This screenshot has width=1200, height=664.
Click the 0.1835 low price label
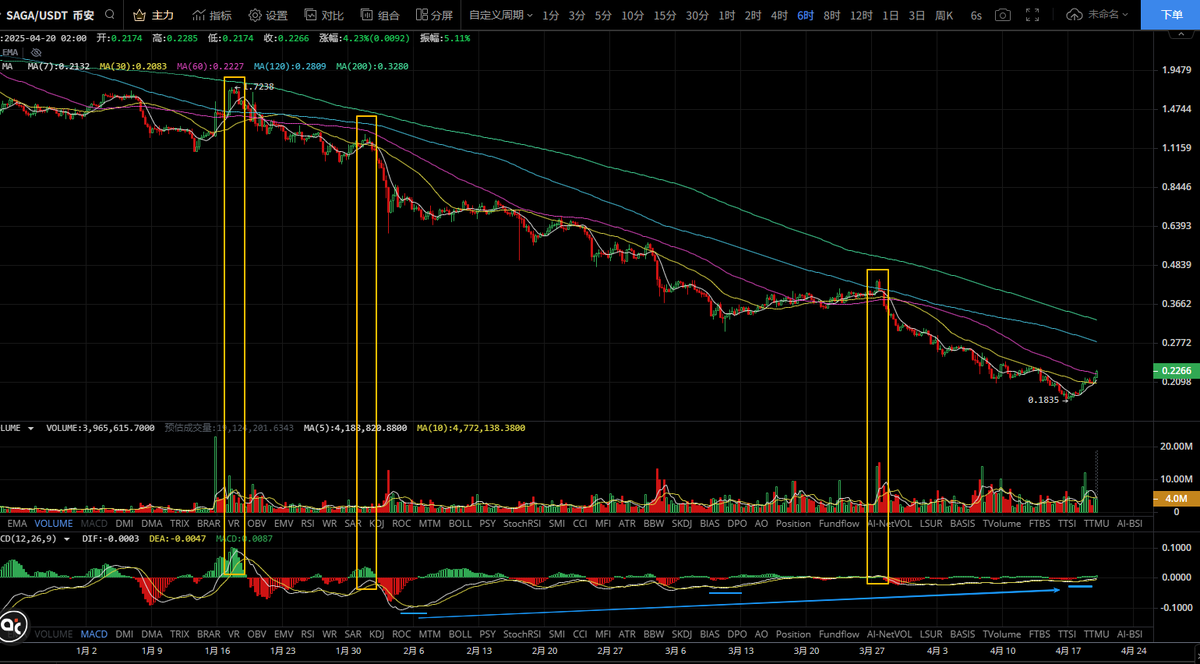point(1041,400)
